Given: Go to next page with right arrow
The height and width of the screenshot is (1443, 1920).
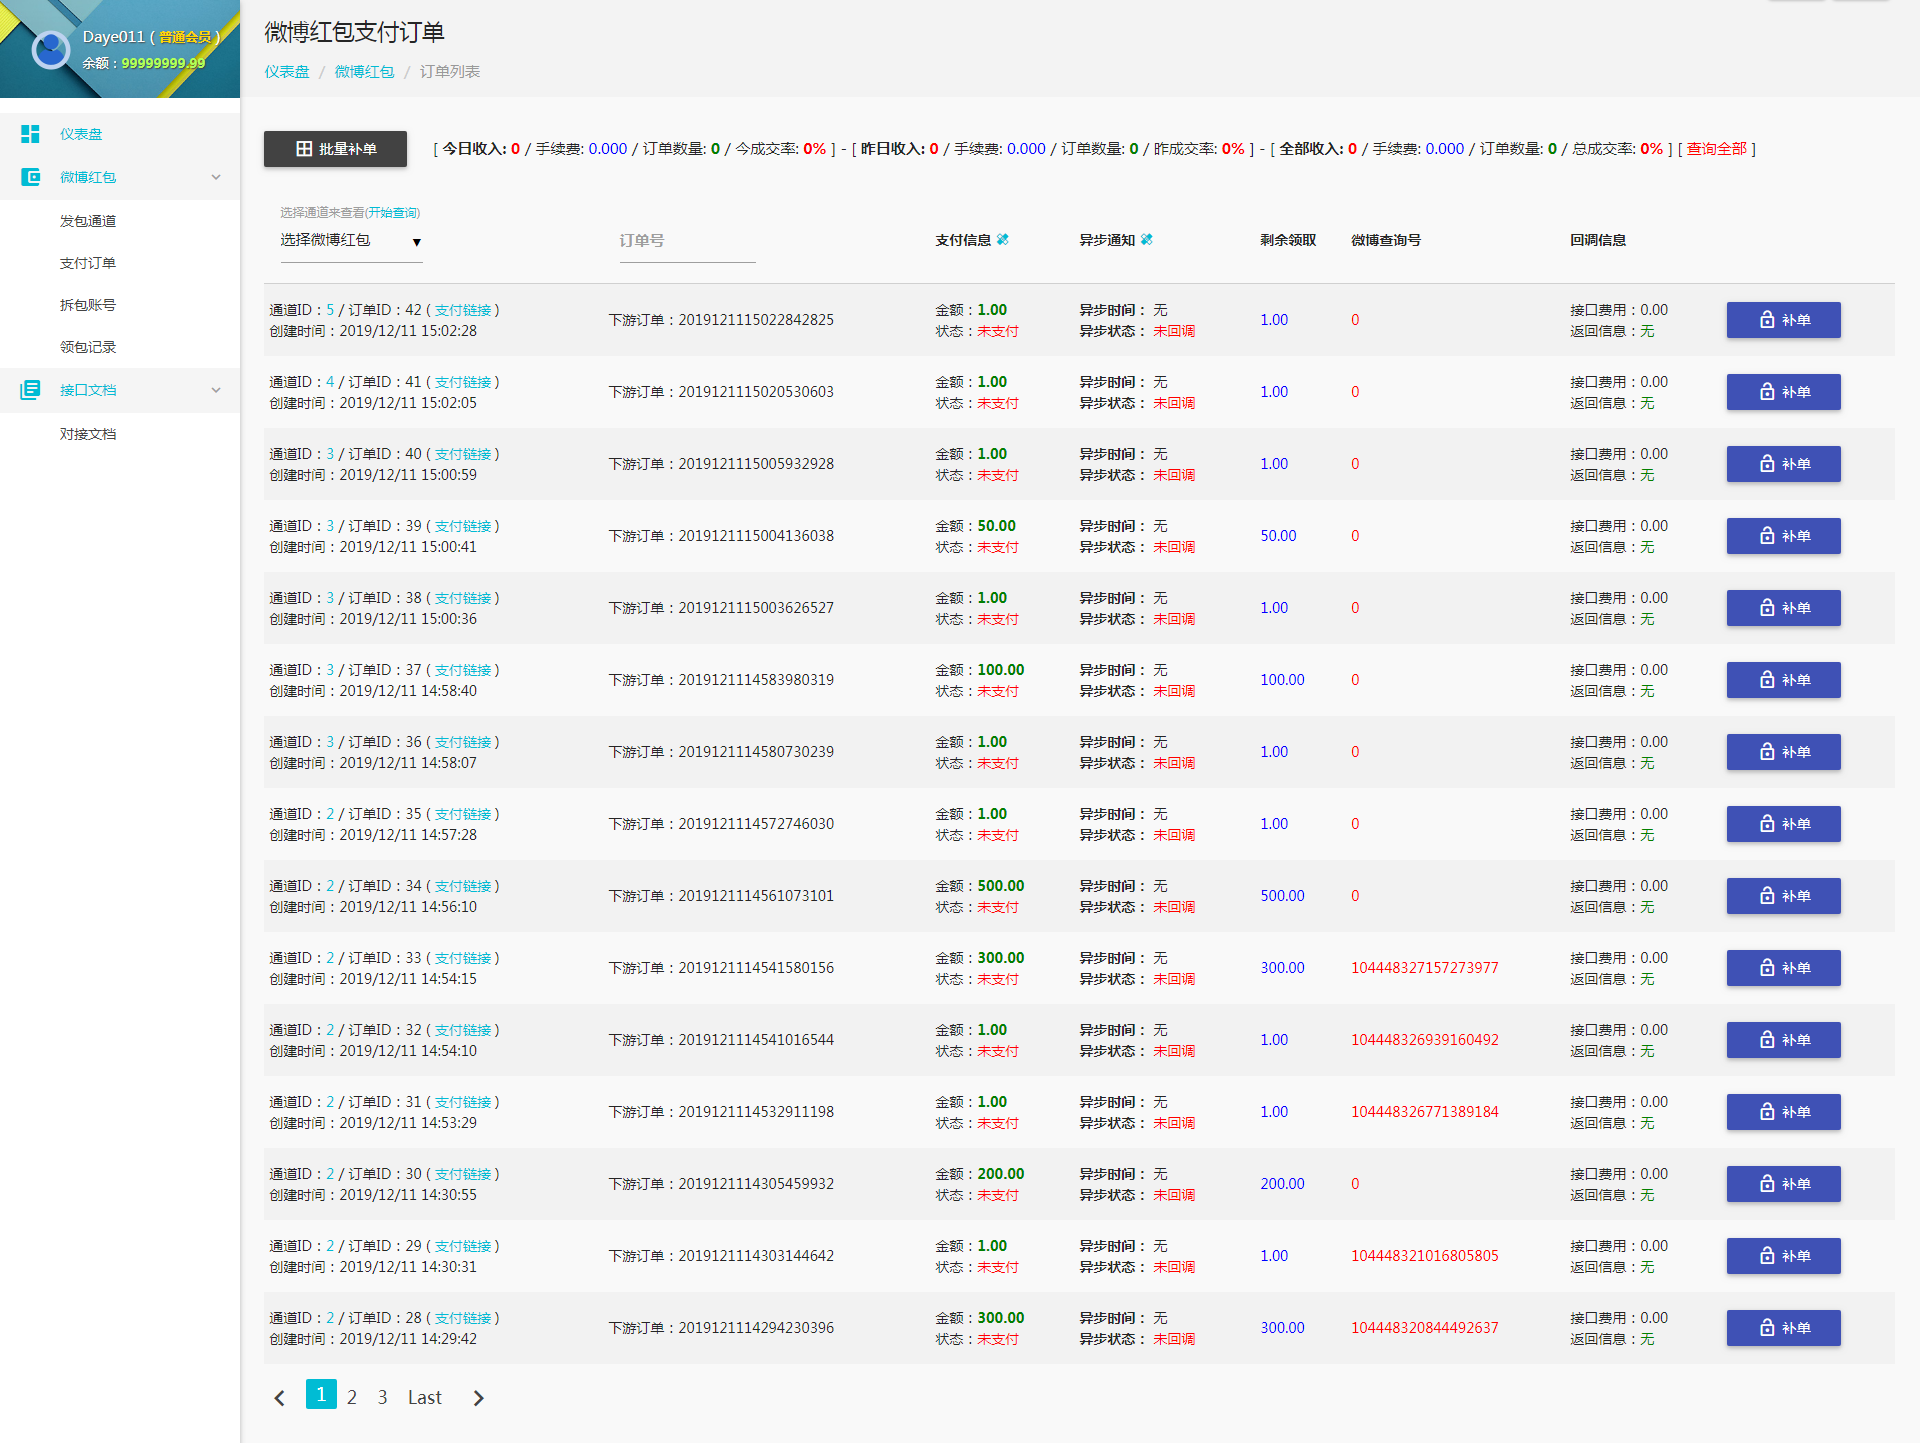Looking at the screenshot, I should [478, 1398].
